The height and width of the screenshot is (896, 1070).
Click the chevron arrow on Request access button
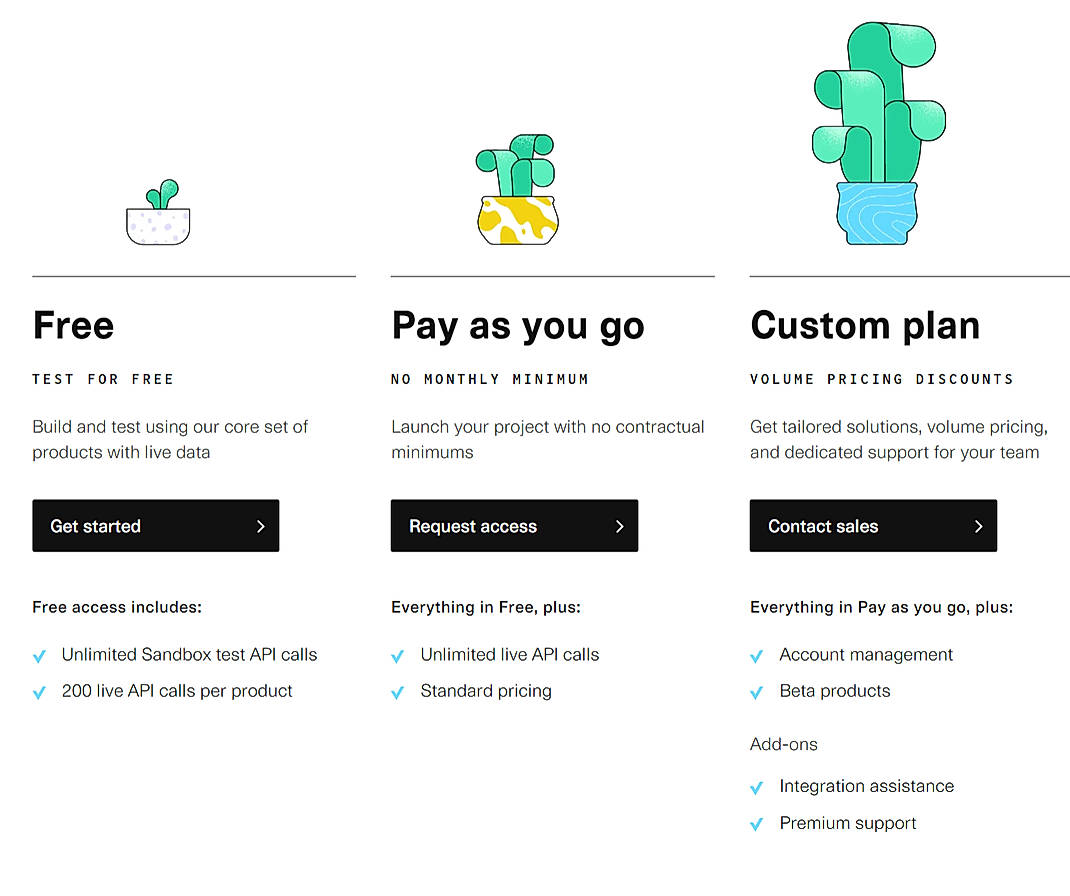click(x=620, y=525)
